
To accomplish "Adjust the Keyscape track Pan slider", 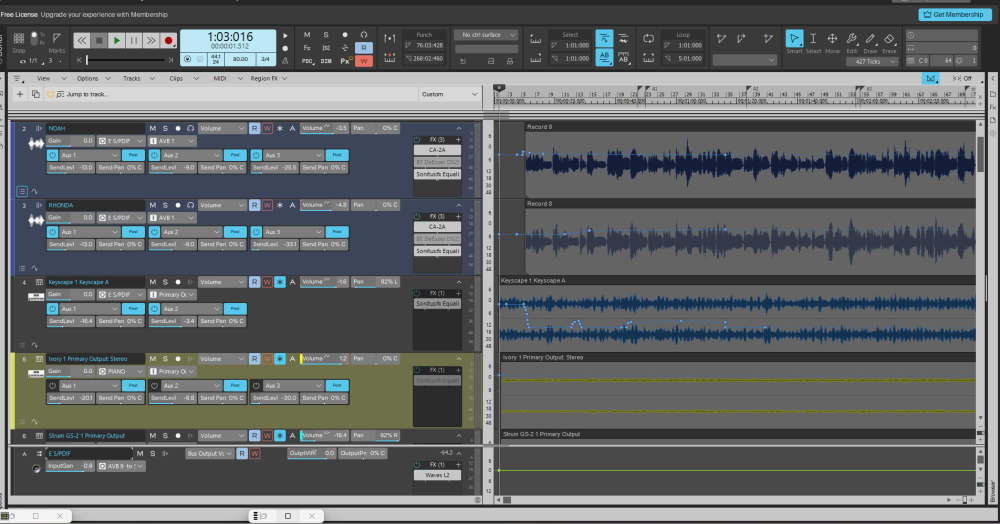I will pos(376,282).
